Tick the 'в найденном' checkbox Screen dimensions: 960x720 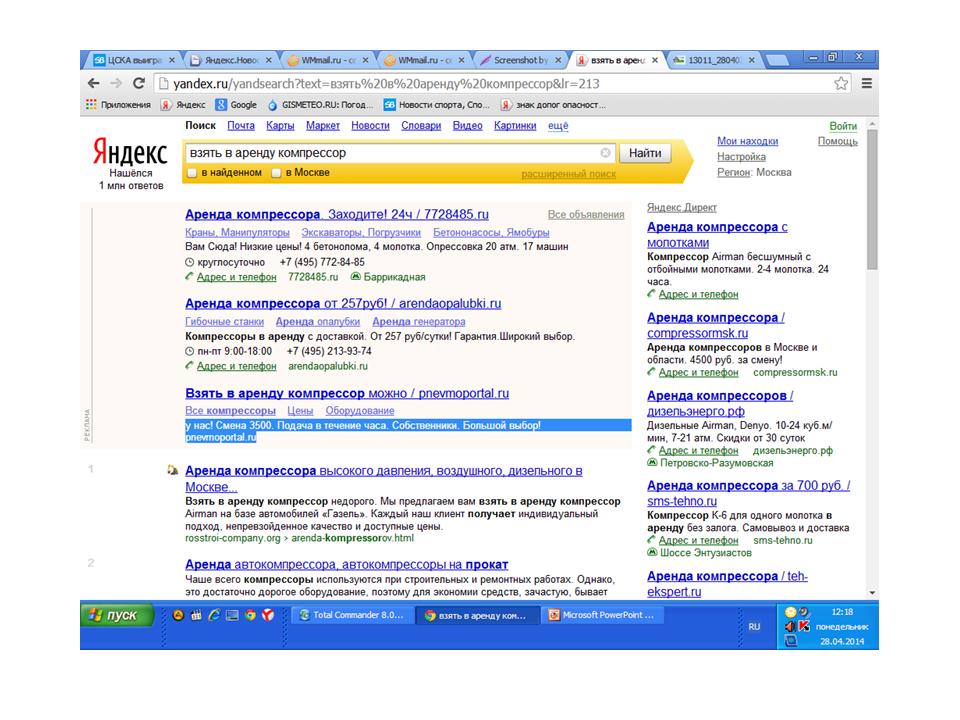pos(192,173)
